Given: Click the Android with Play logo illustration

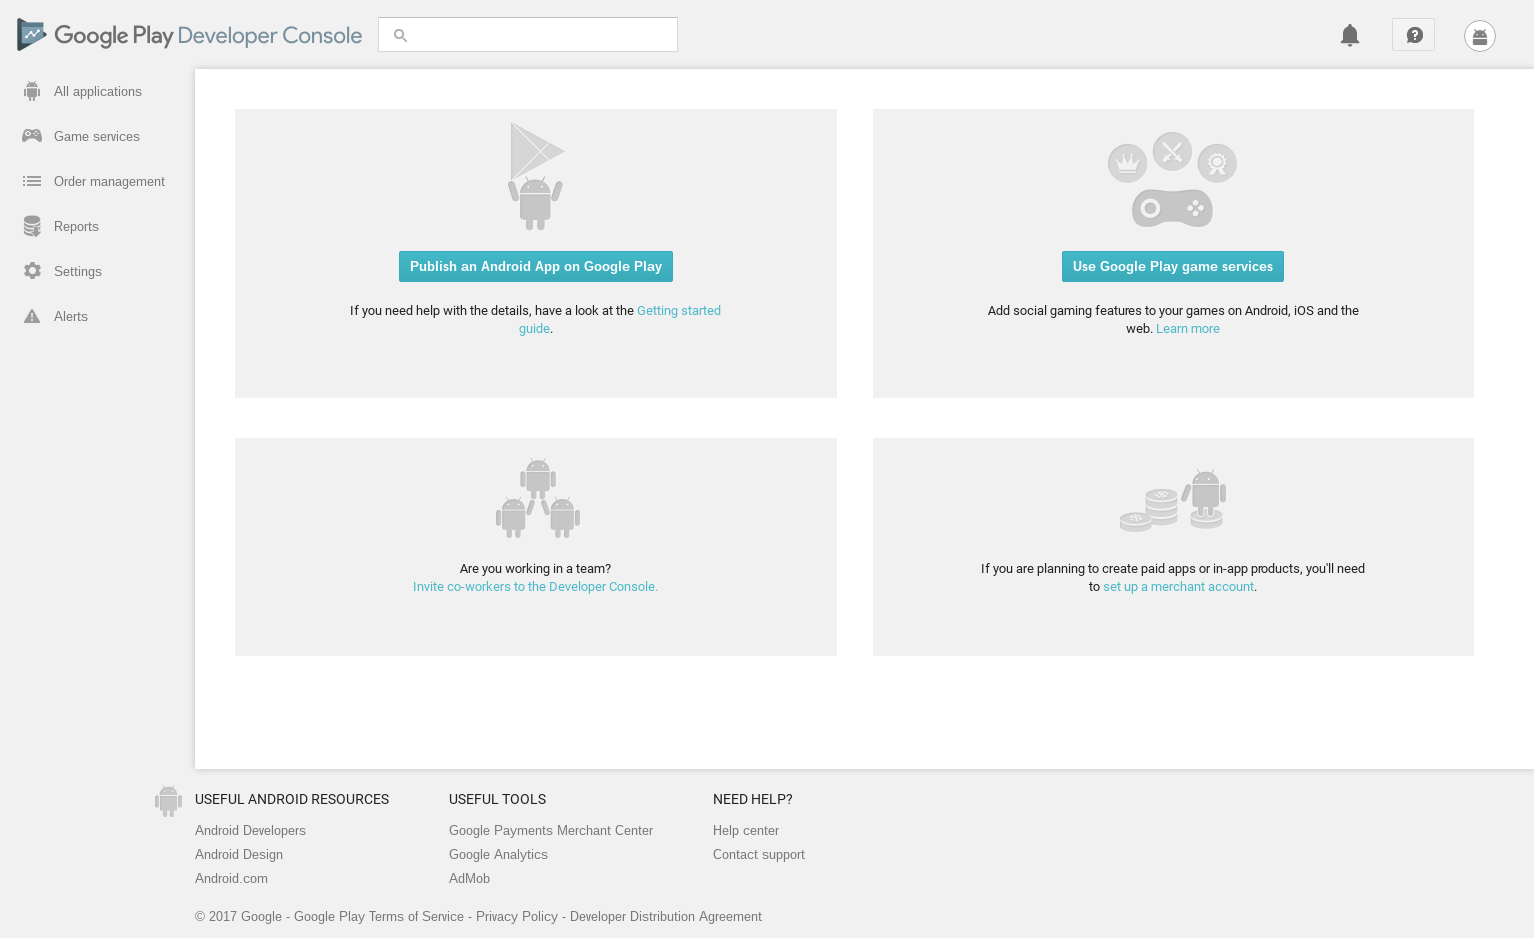Looking at the screenshot, I should tap(536, 176).
